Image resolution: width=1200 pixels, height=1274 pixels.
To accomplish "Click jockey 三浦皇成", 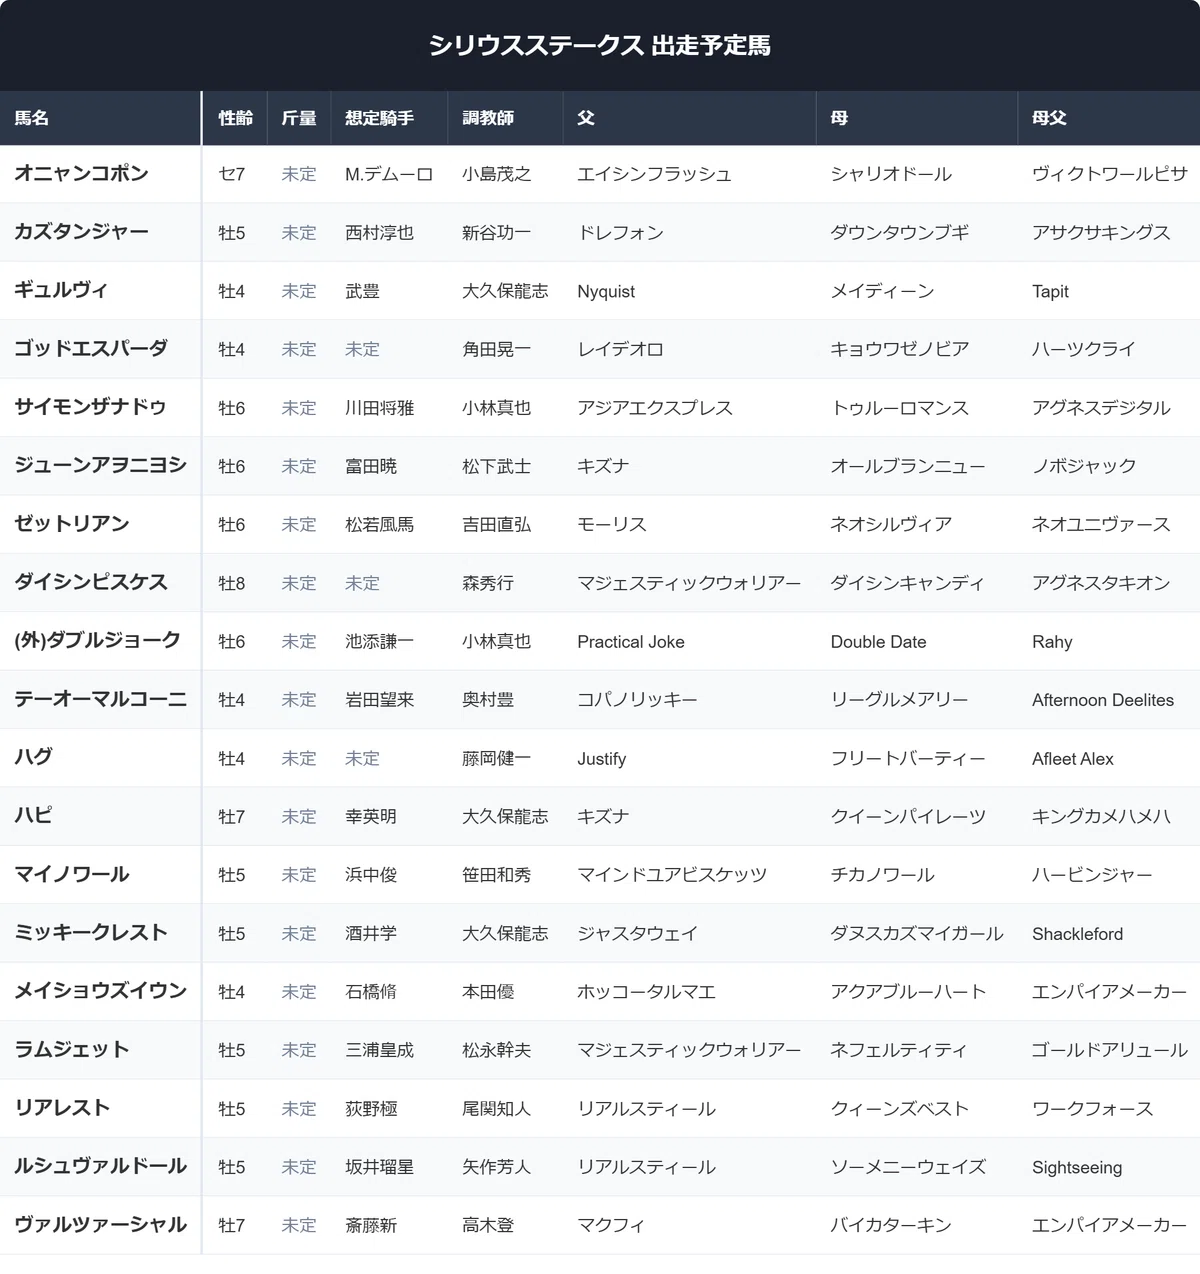I will click(379, 1050).
